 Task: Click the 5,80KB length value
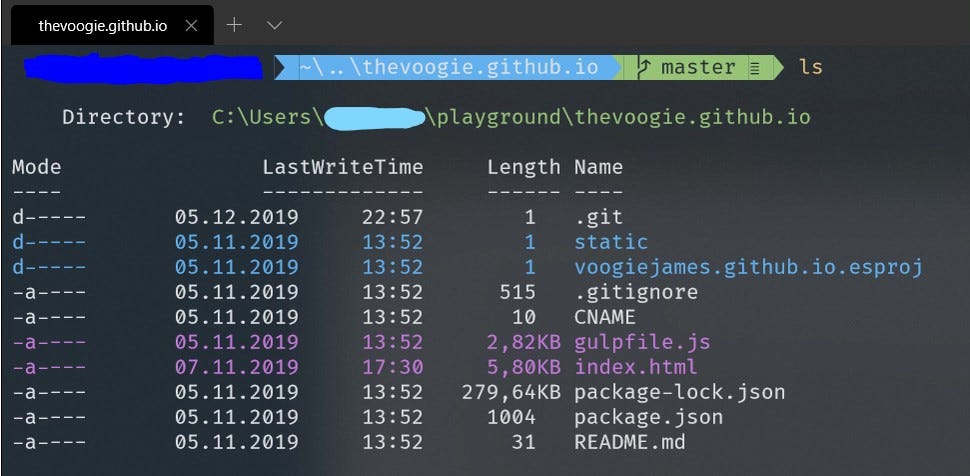523,367
